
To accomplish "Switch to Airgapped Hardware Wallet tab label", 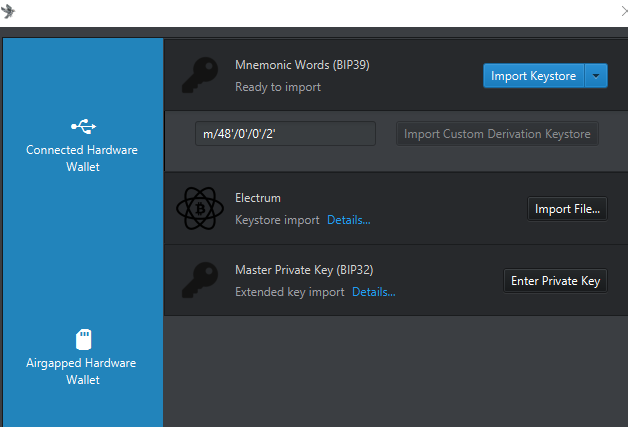I will coord(81,371).
